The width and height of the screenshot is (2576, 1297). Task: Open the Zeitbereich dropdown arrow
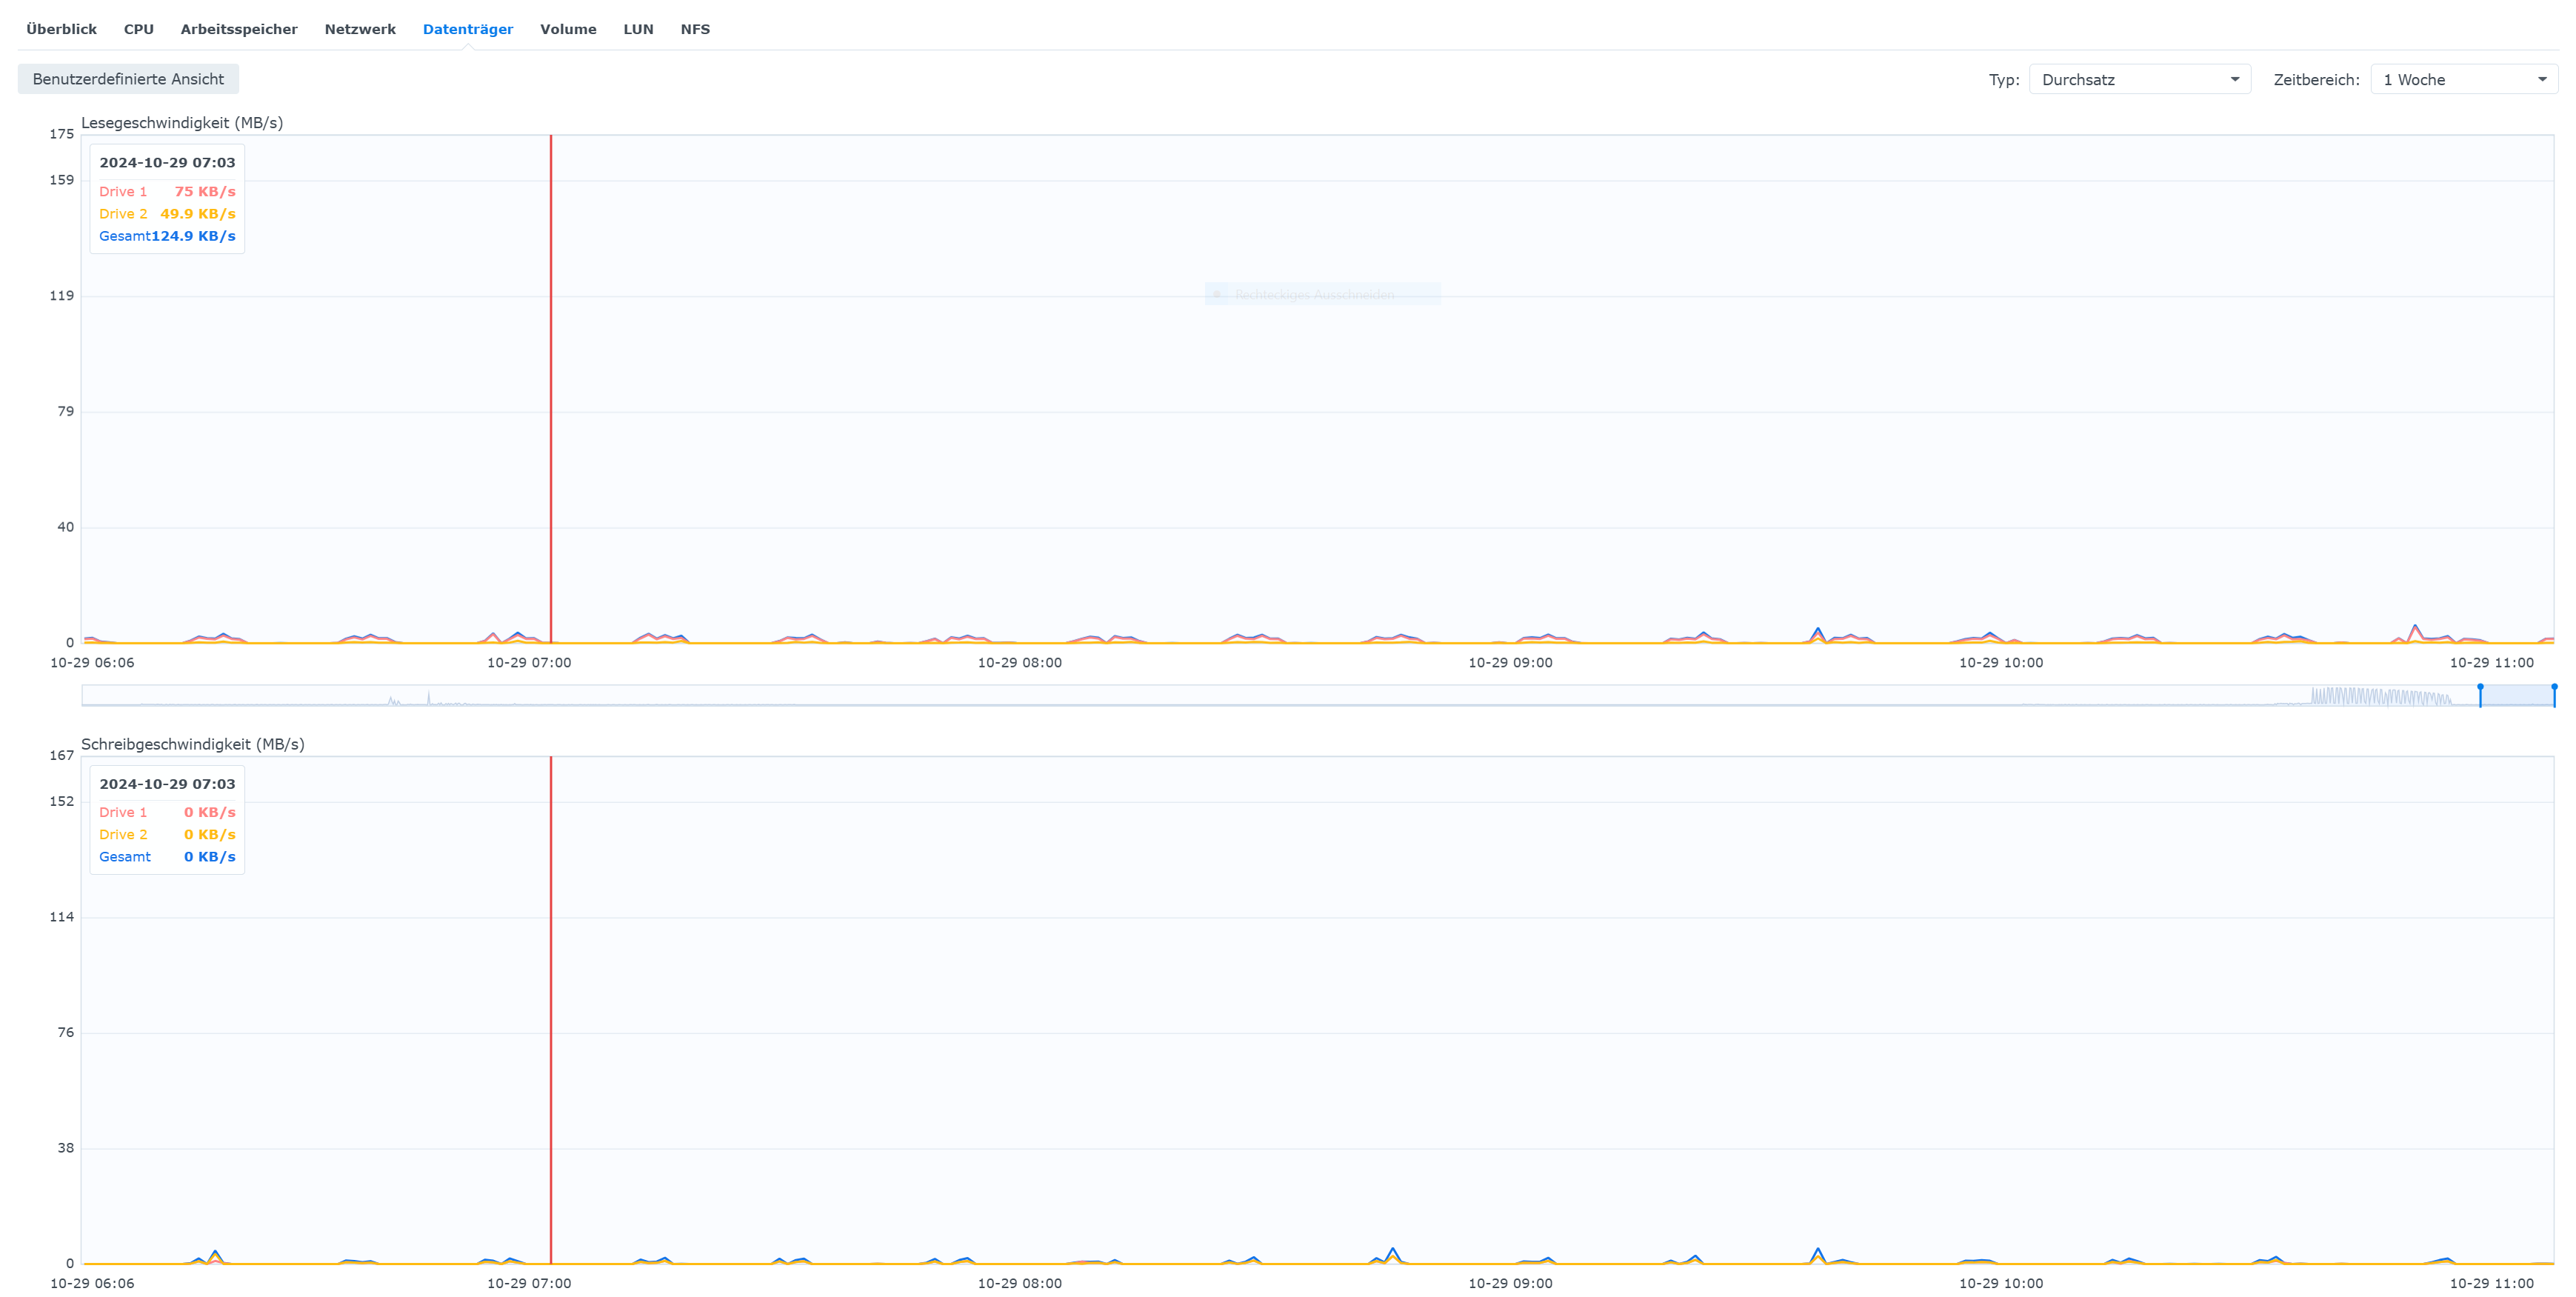[x=2542, y=79]
